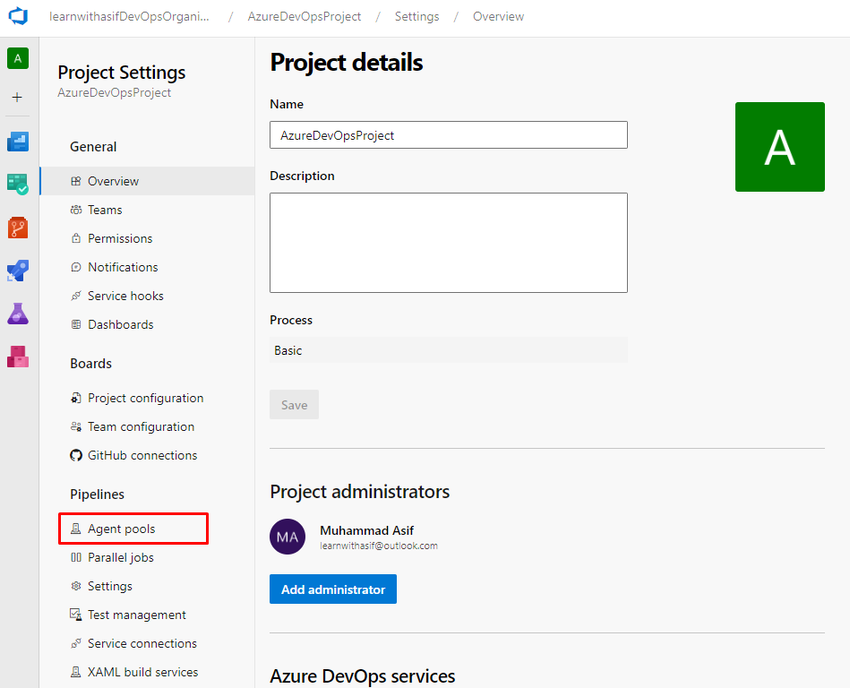850x688 pixels.
Task: Click inside the Description text area
Action: tap(448, 243)
